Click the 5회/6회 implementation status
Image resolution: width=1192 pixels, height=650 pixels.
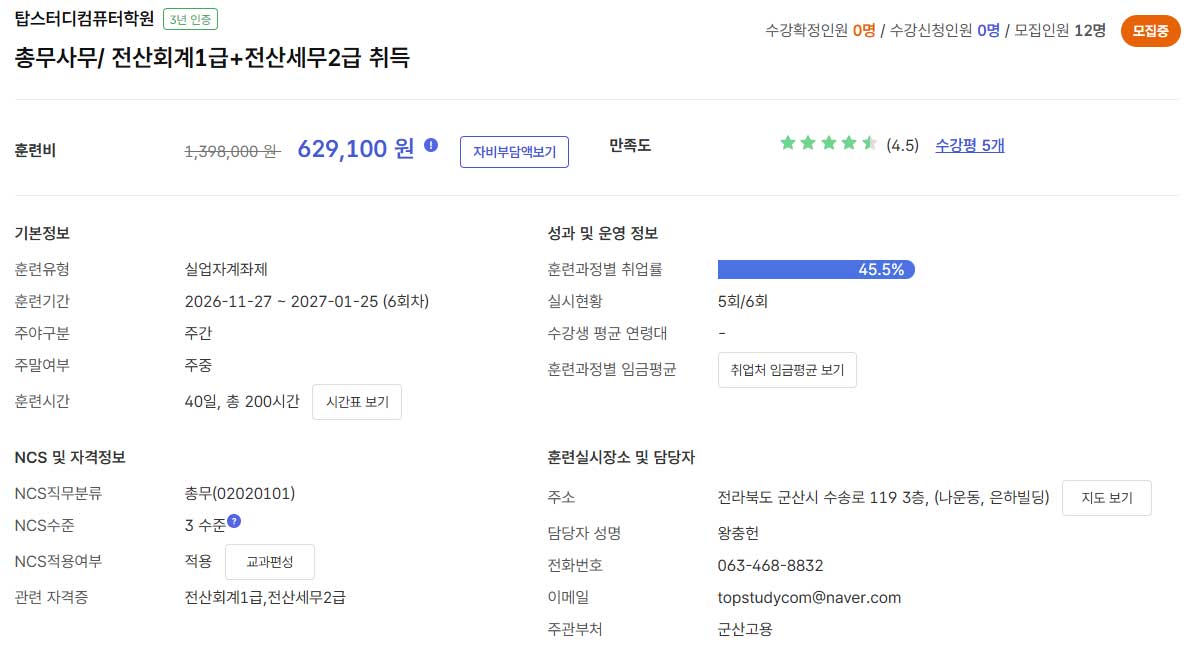(743, 301)
